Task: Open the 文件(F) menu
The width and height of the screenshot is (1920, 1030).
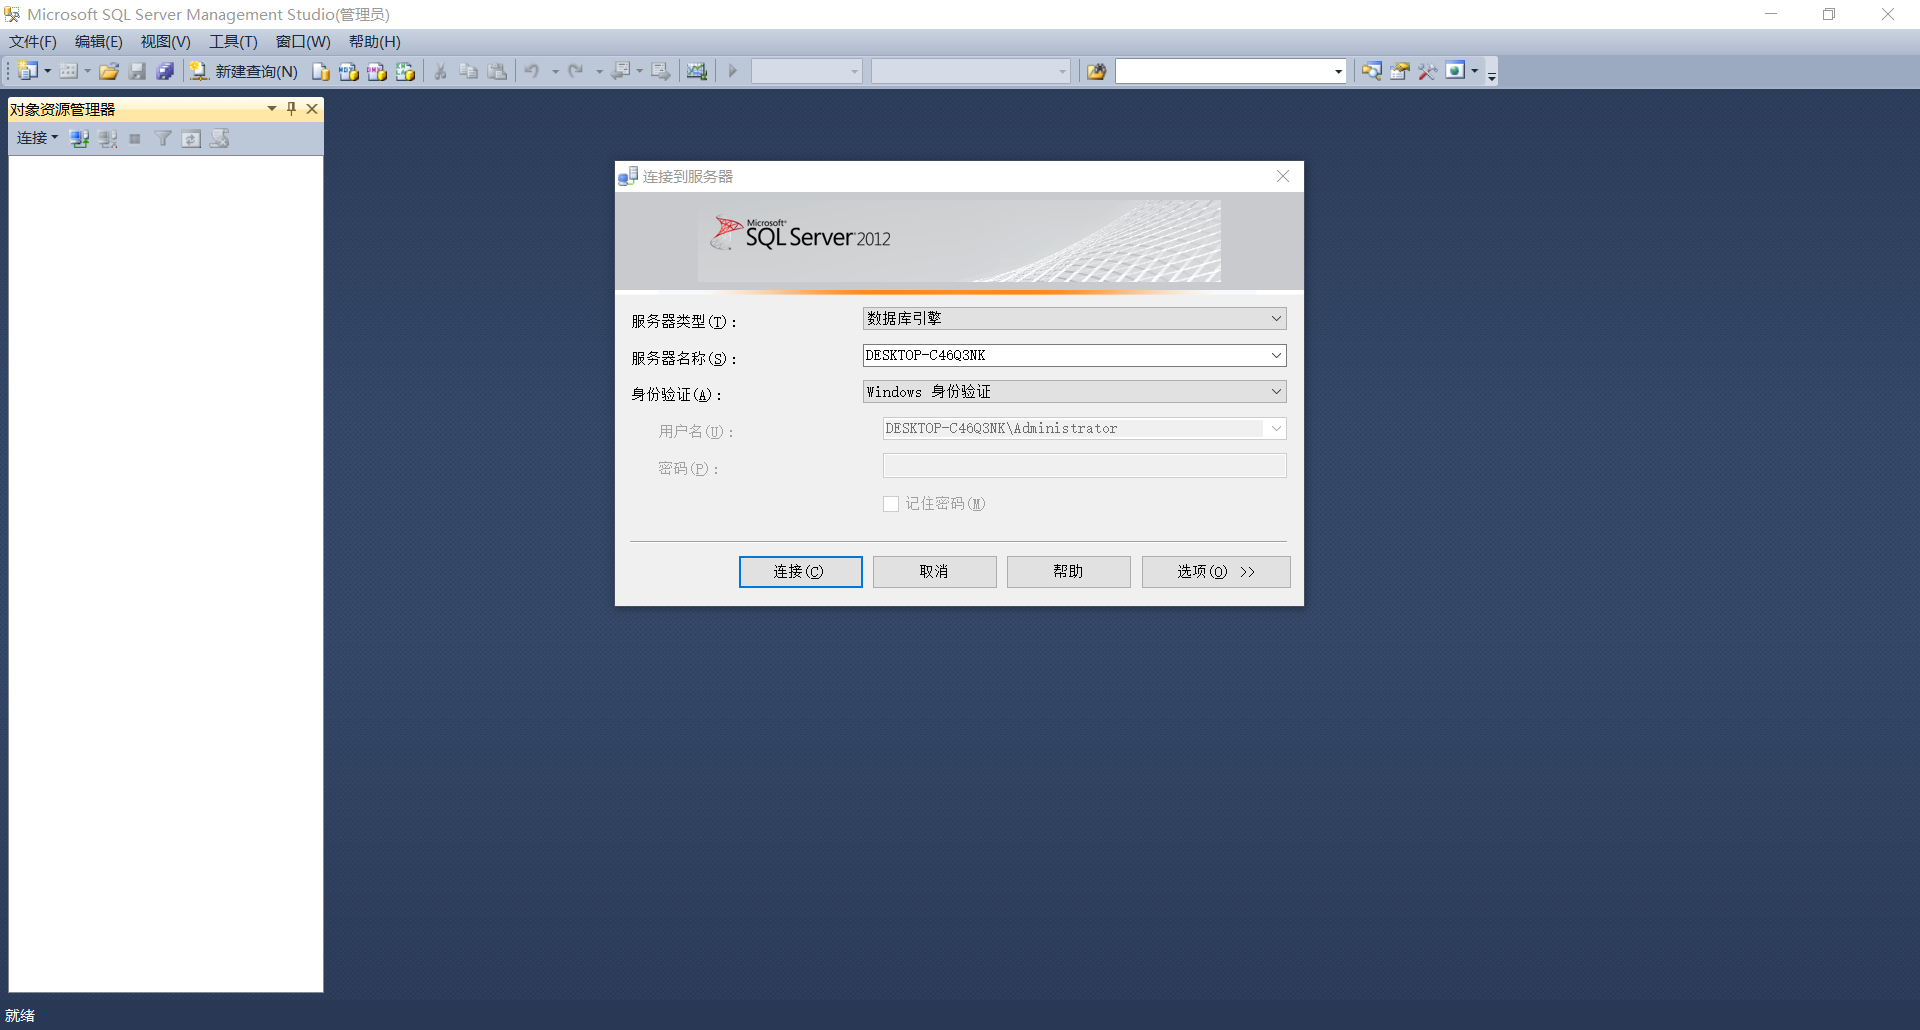Action: [33, 42]
